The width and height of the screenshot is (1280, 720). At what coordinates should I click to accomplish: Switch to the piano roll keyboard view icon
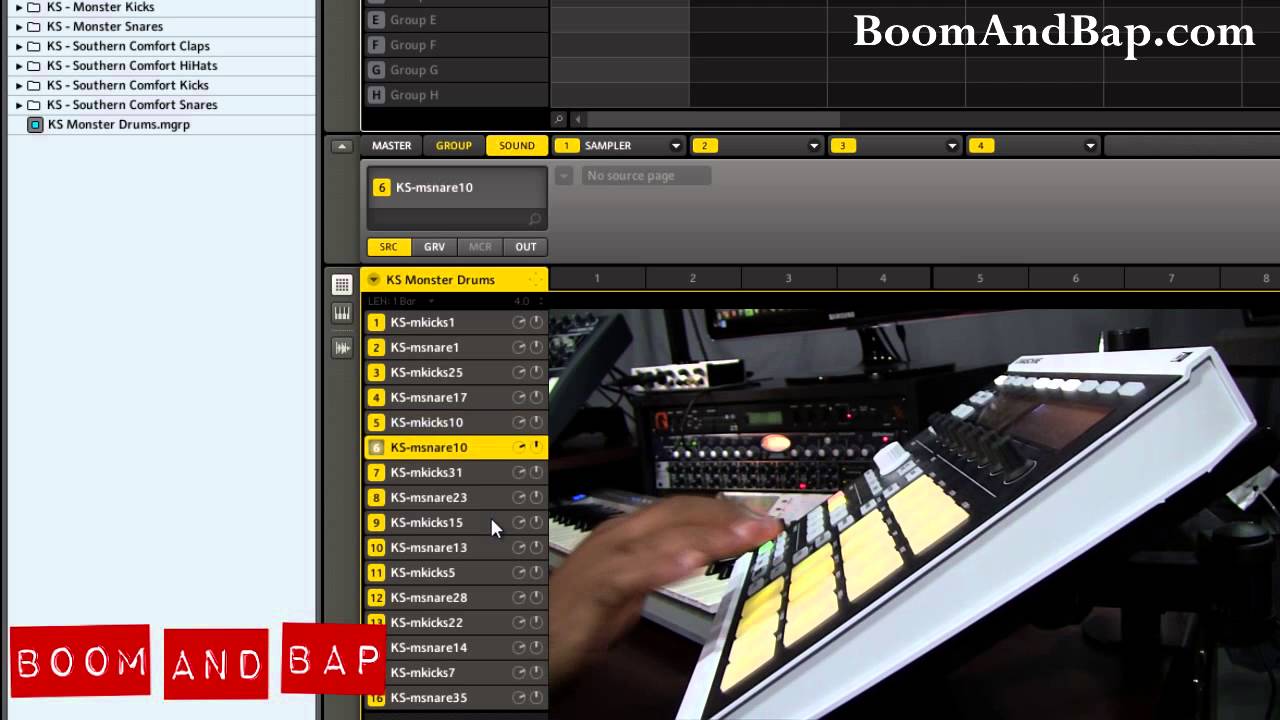coord(342,314)
